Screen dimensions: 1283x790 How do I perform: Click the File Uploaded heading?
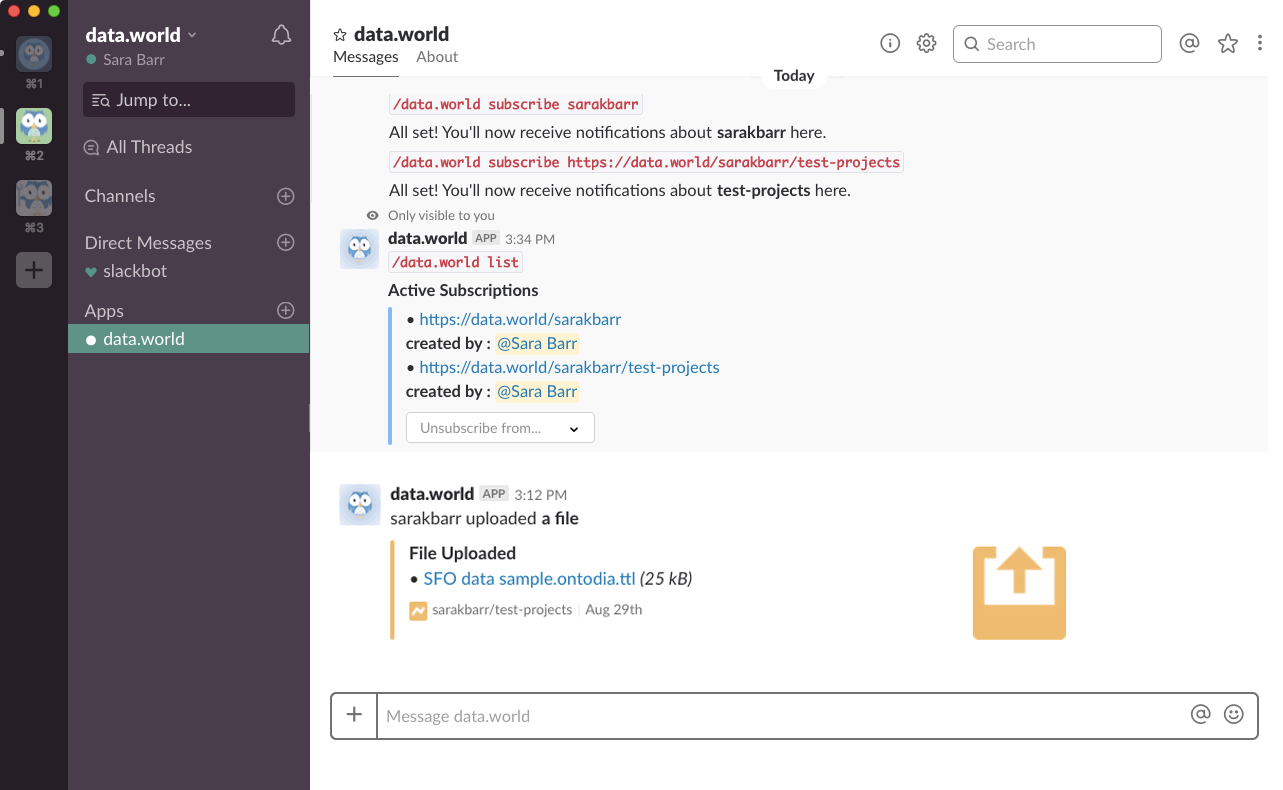click(462, 554)
